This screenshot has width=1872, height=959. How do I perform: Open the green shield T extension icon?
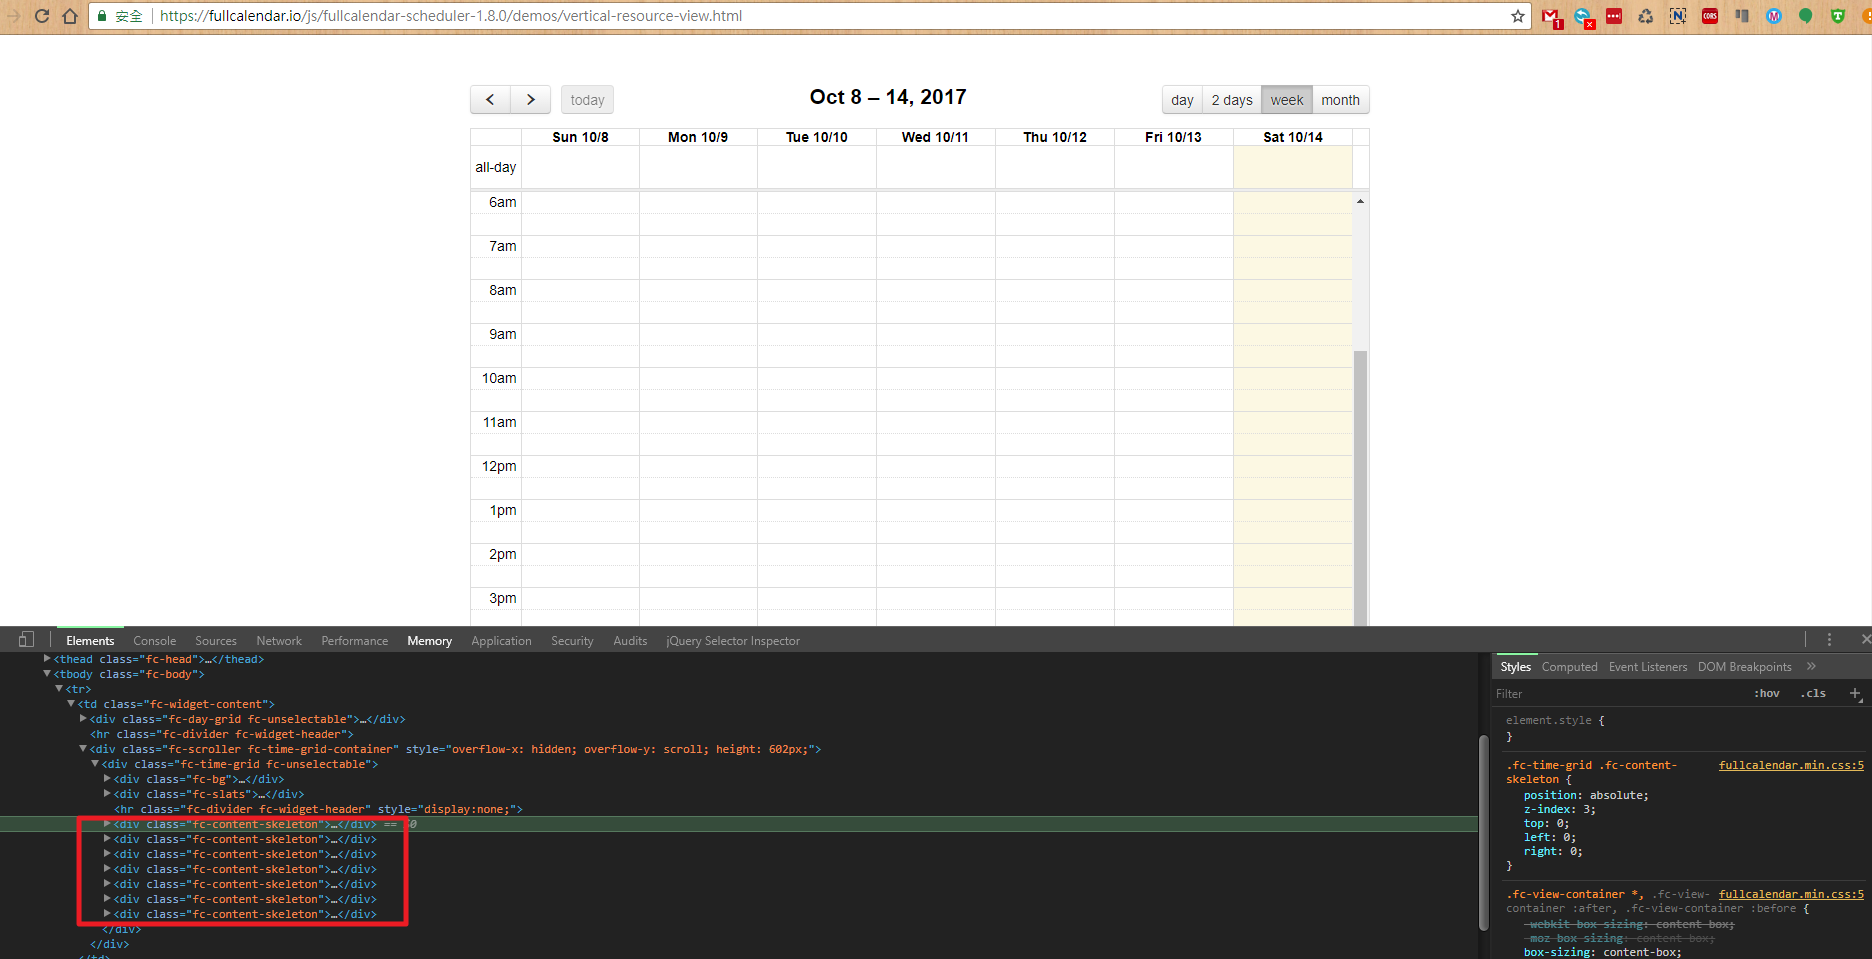[x=1838, y=16]
